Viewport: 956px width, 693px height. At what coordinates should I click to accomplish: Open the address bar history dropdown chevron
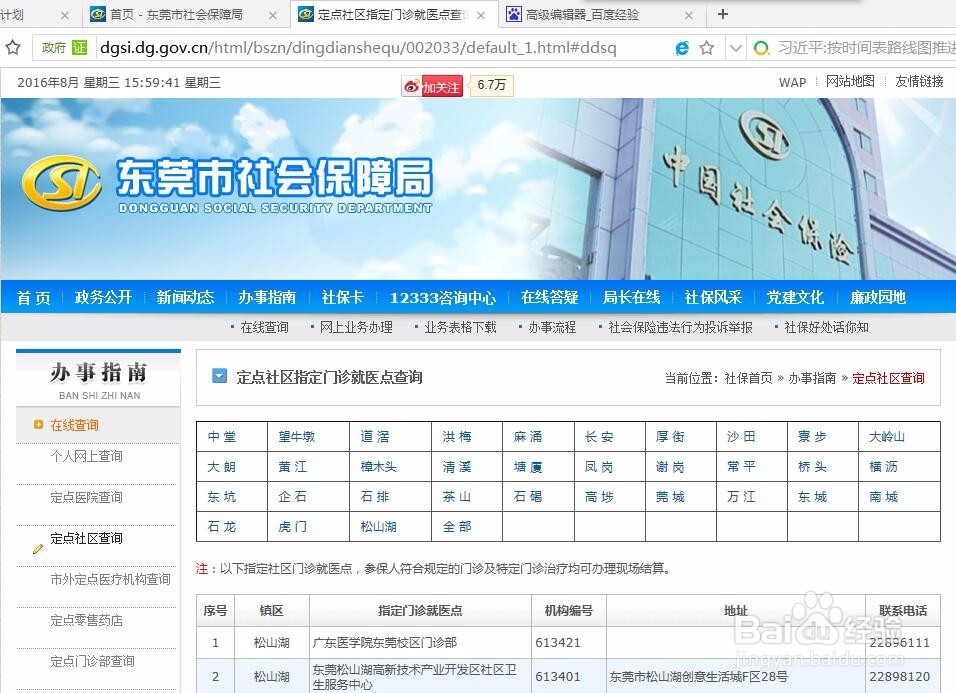[x=736, y=47]
